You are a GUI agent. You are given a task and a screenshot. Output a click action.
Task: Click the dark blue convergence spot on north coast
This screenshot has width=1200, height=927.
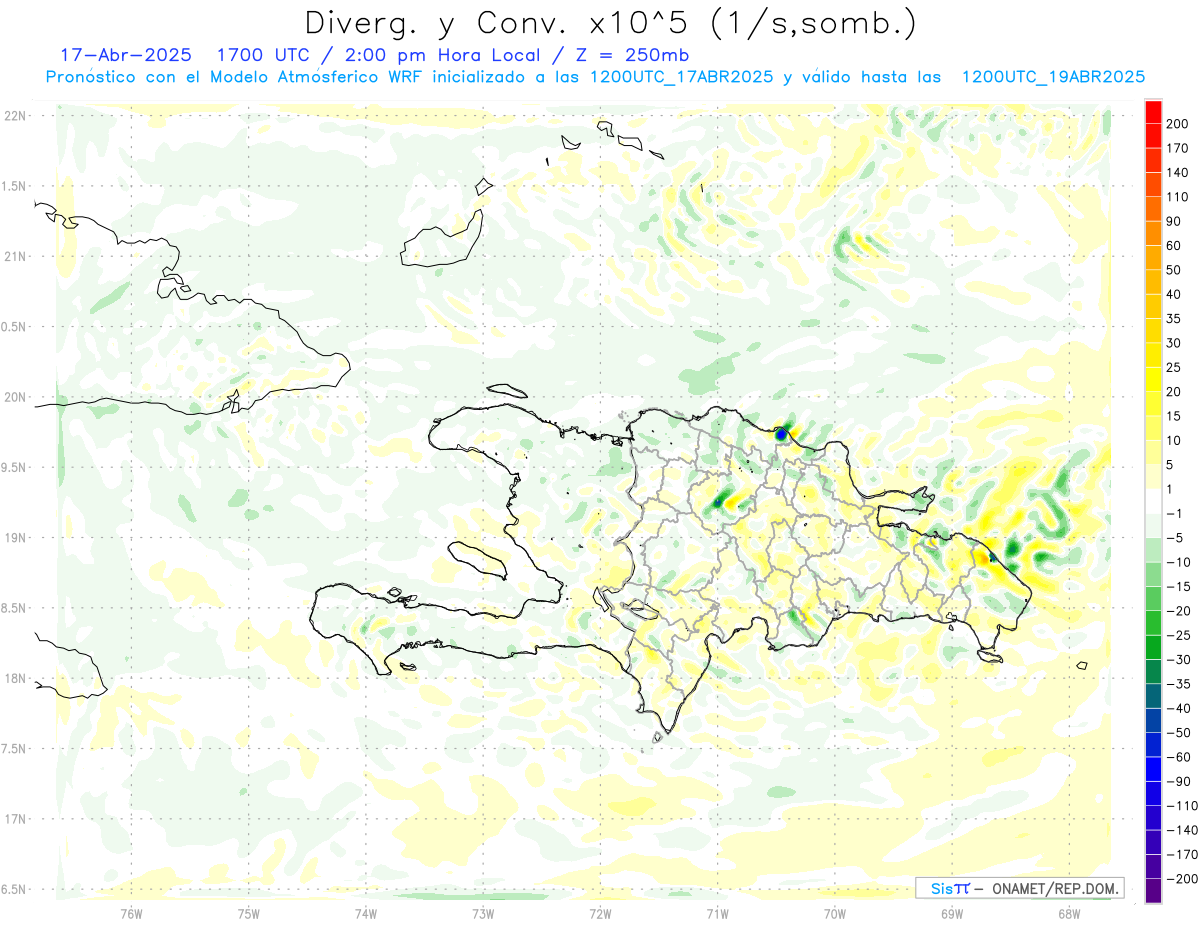781,434
